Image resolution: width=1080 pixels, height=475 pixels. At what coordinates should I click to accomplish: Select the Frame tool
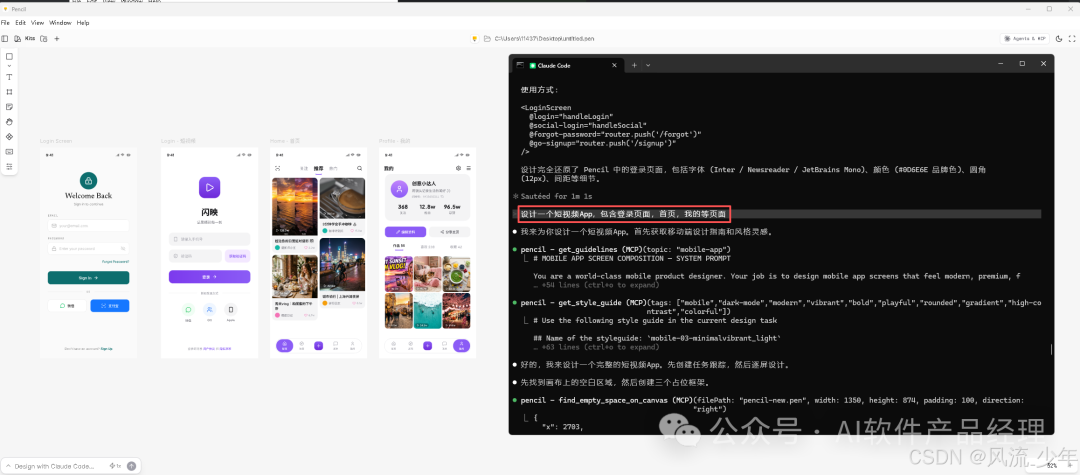[10, 92]
